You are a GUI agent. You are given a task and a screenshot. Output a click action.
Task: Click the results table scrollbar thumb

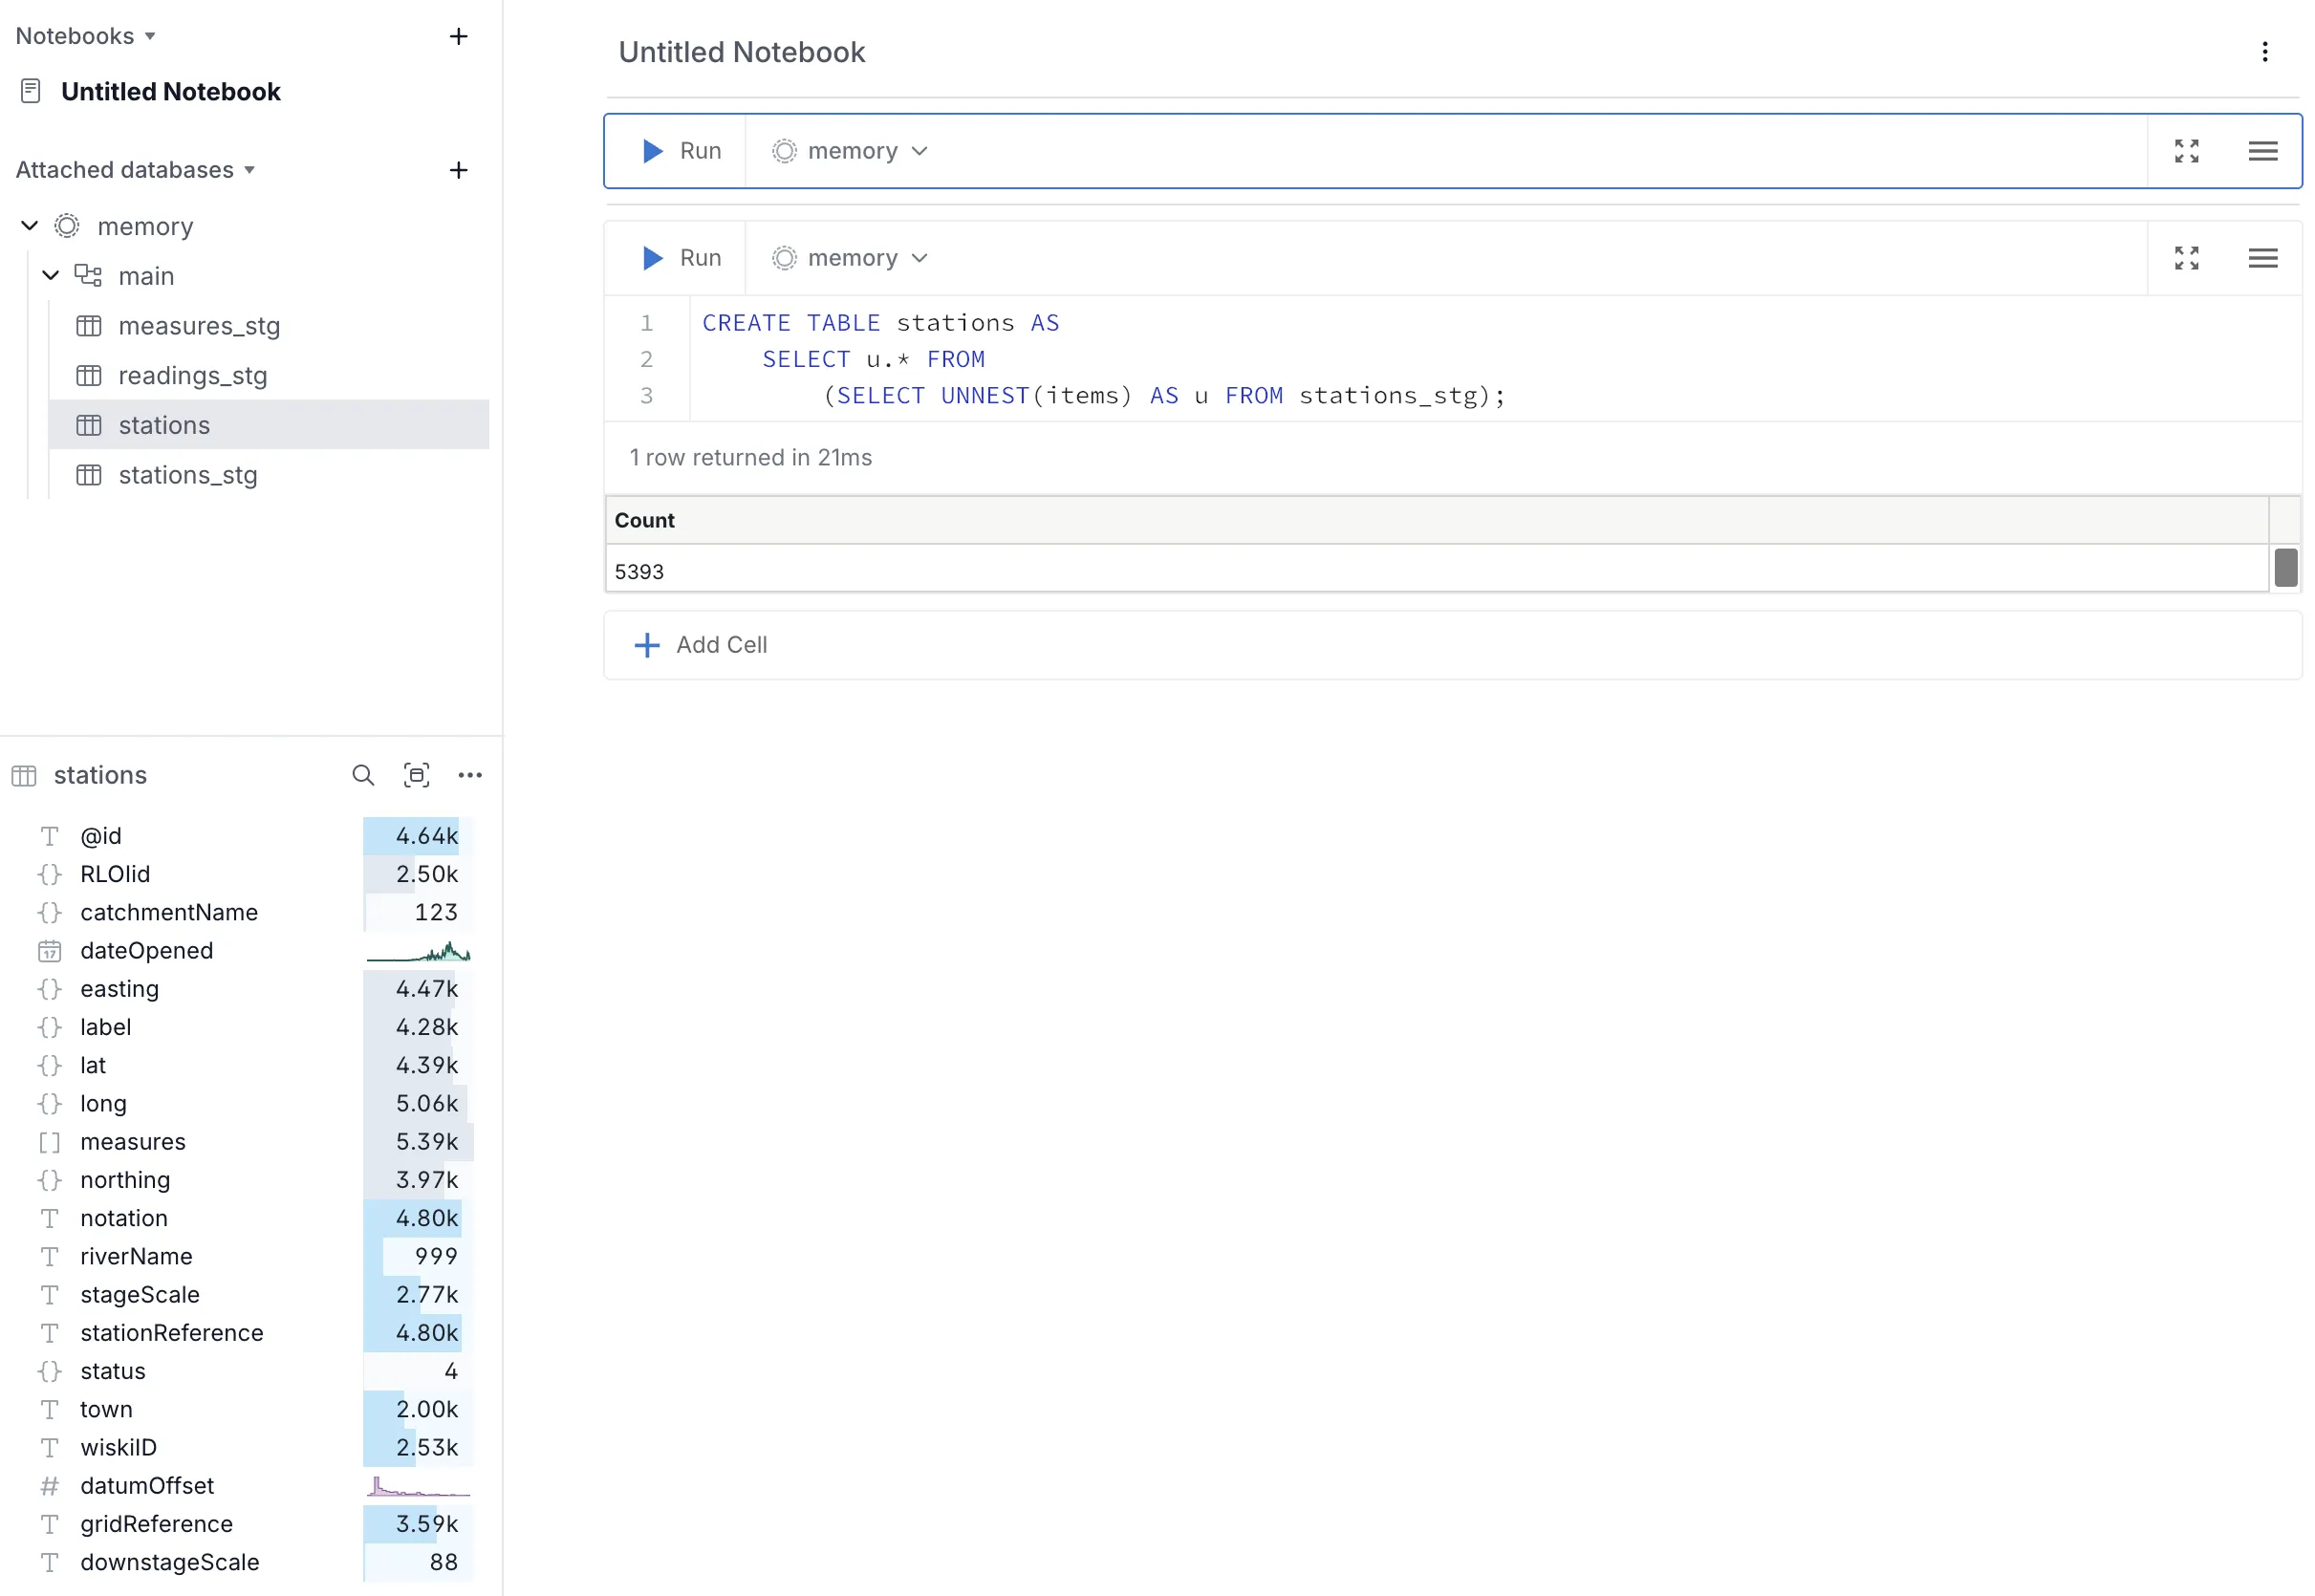point(2285,568)
